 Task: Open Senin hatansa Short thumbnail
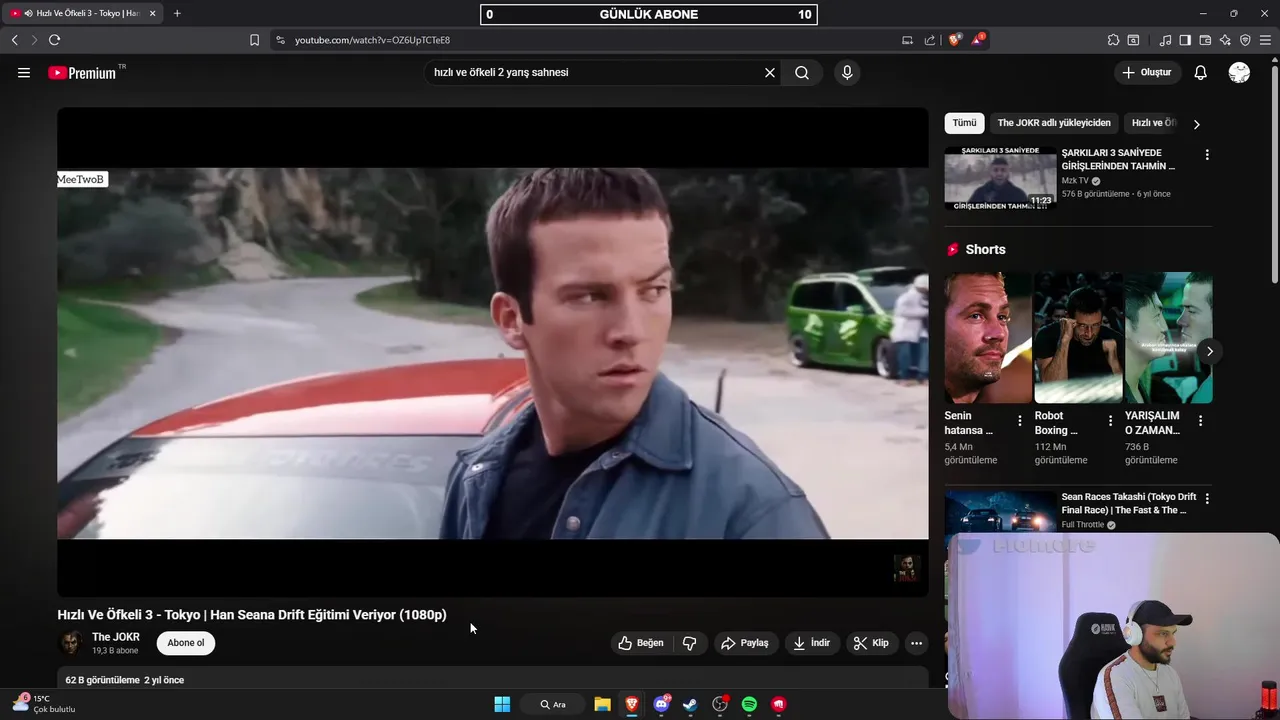(987, 338)
